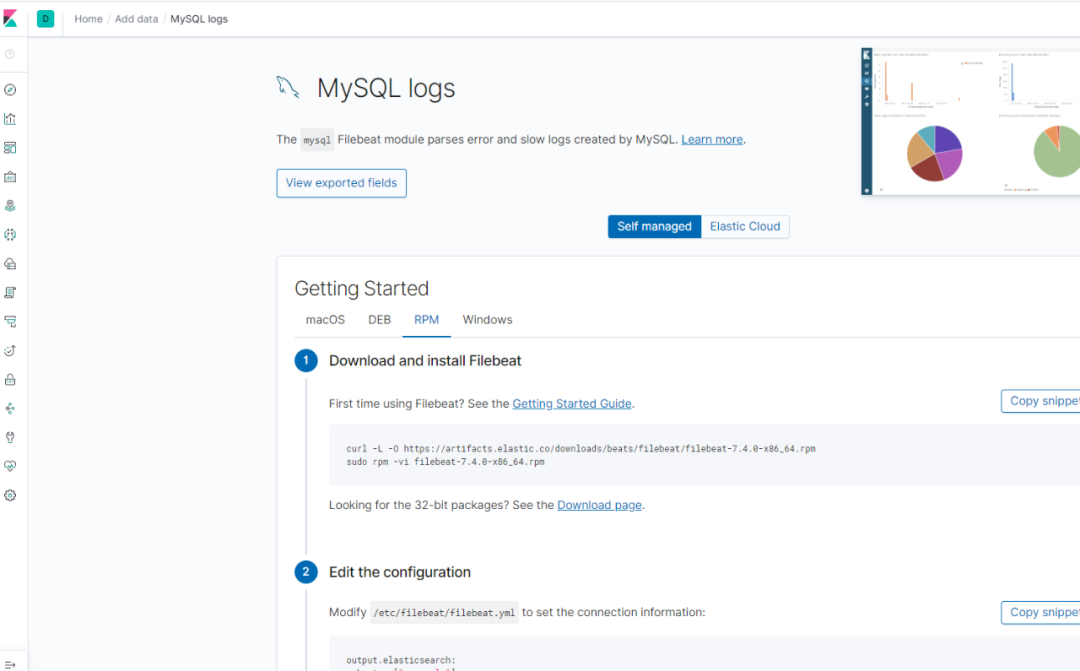This screenshot has width=1080, height=671.
Task: Click the Getting Started heading
Action: pyautogui.click(x=362, y=289)
